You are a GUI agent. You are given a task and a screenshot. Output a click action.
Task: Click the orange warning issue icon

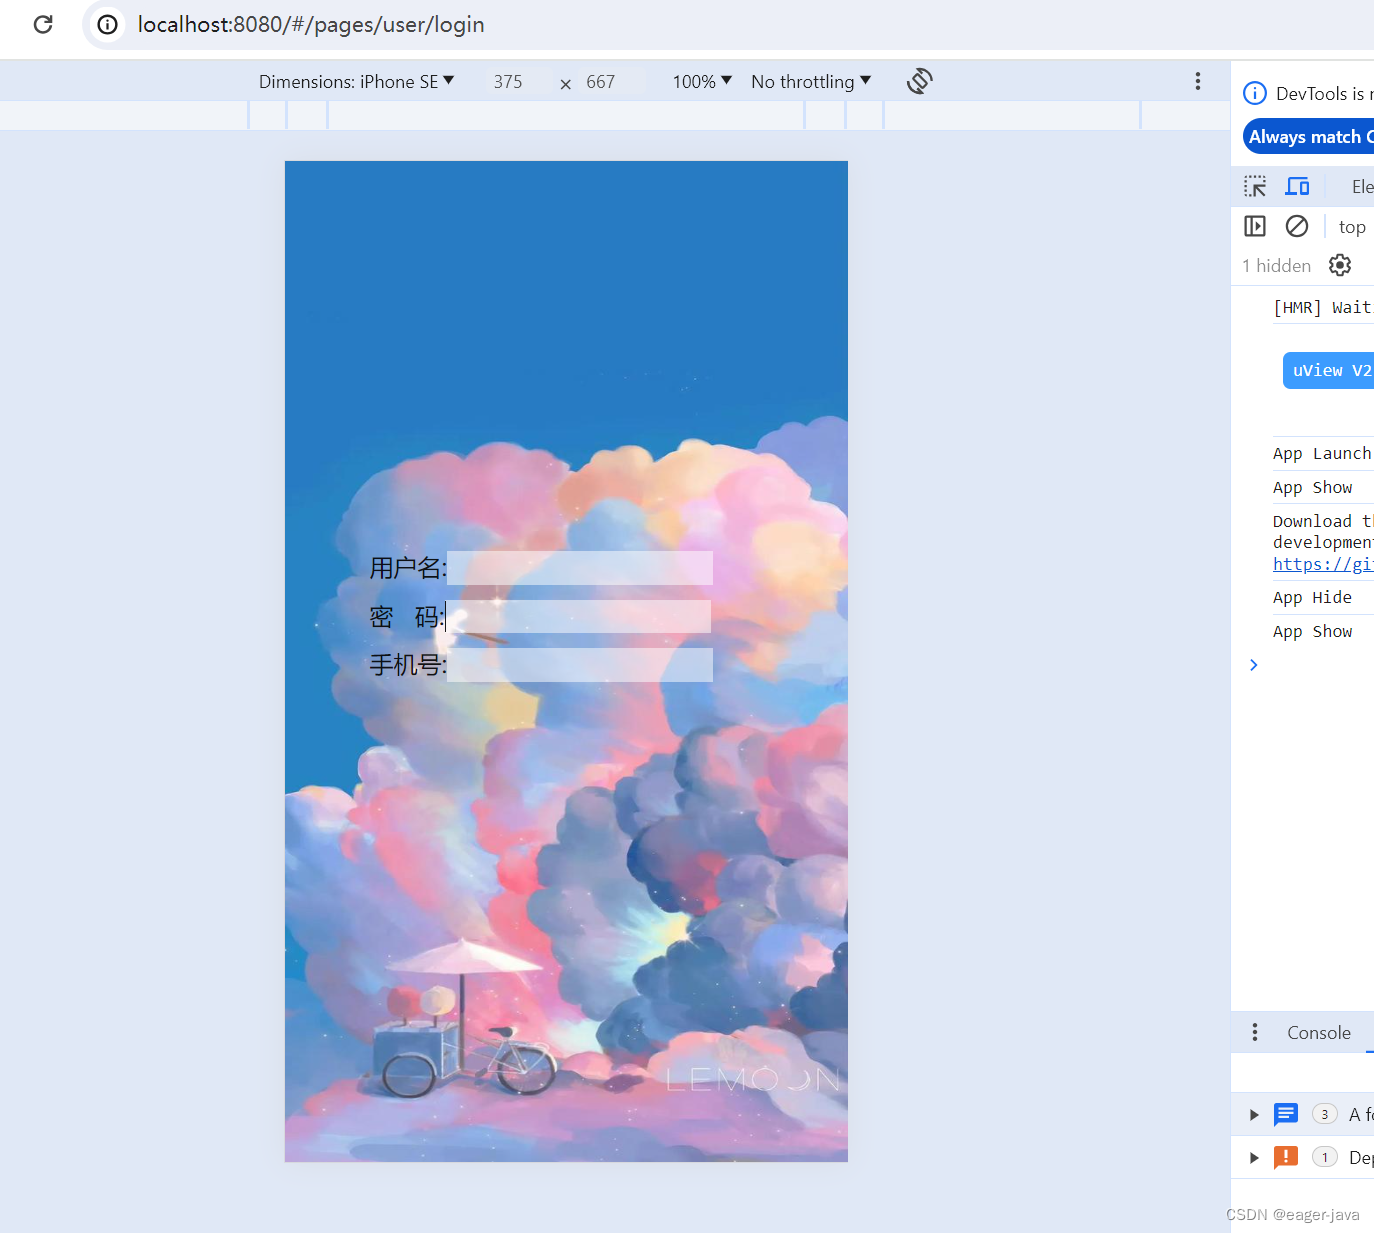click(x=1286, y=1157)
